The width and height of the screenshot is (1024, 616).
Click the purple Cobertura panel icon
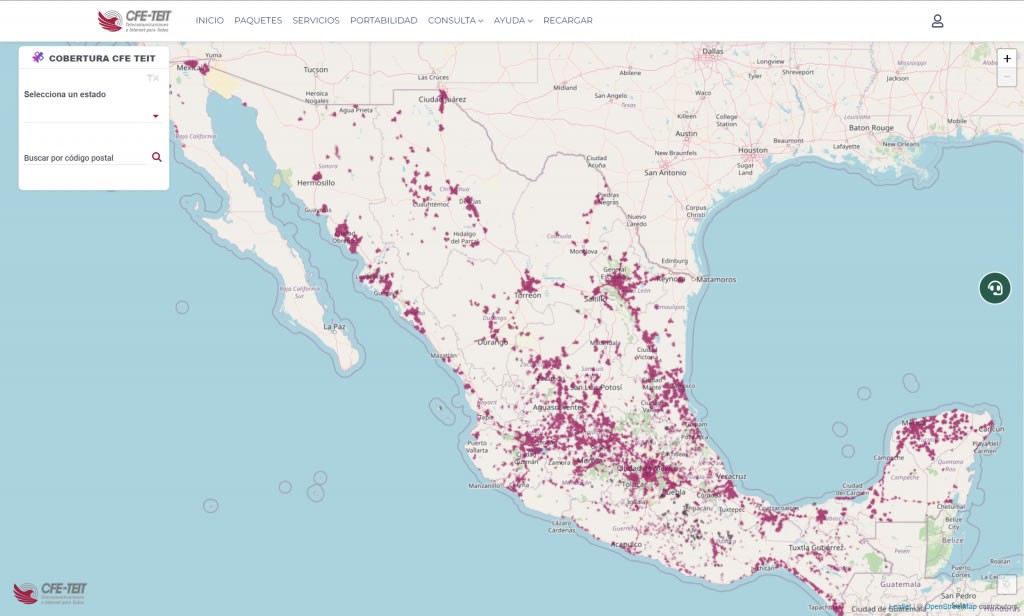click(x=38, y=58)
